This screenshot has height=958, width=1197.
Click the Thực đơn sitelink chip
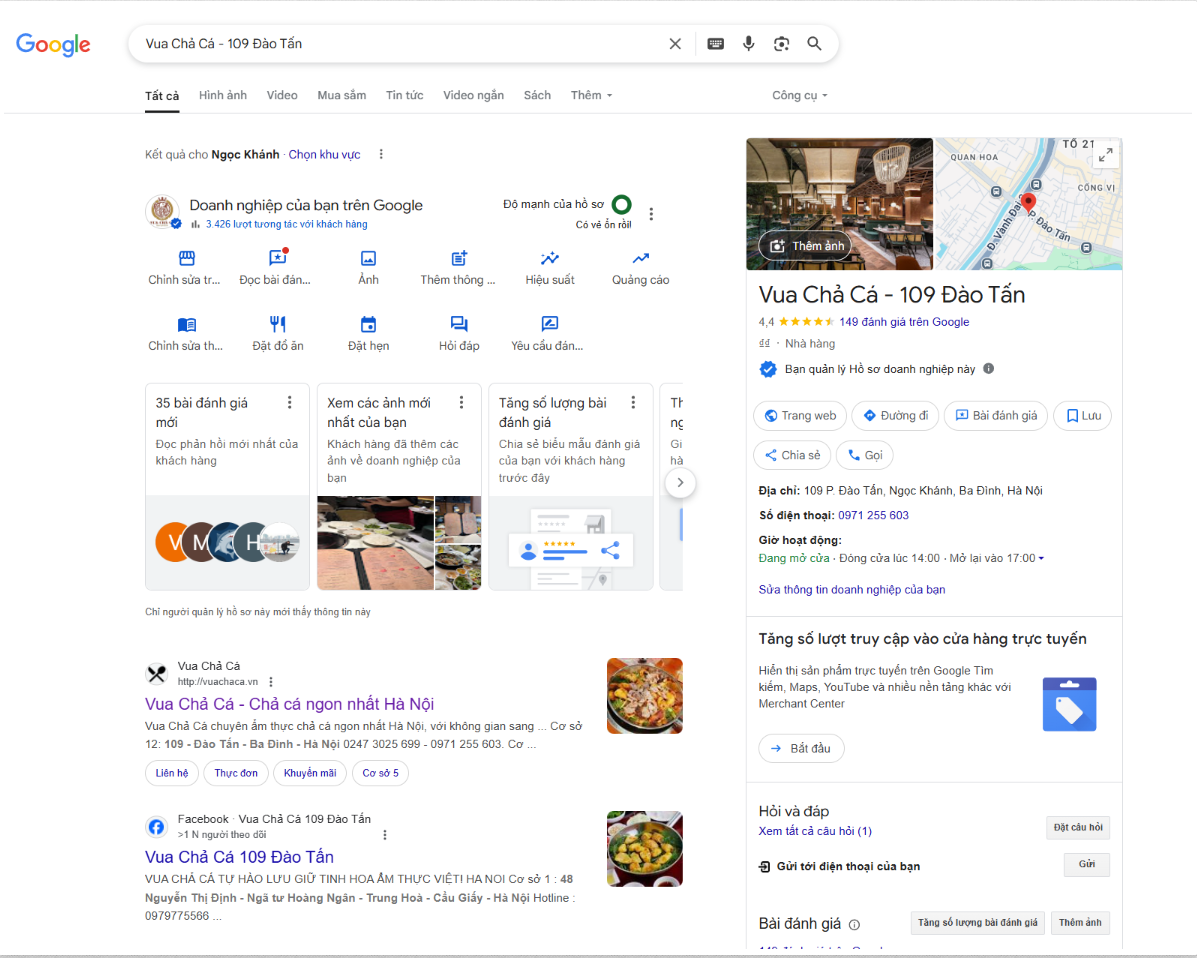point(236,773)
